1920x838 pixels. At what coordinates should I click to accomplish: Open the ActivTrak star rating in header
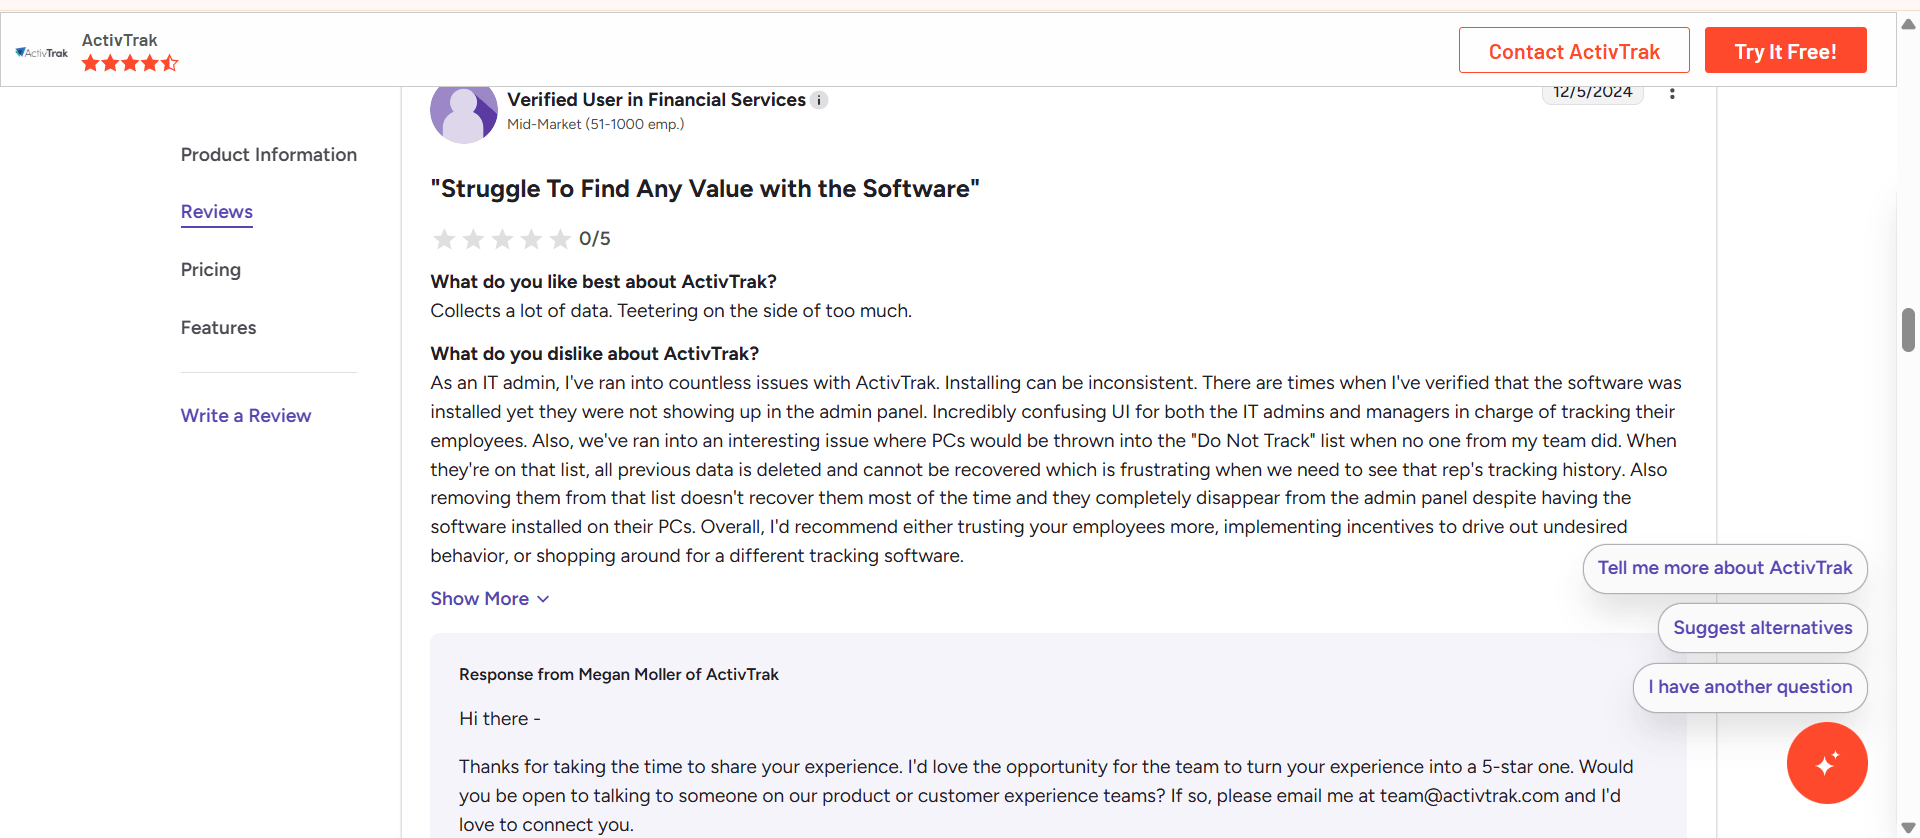(130, 63)
